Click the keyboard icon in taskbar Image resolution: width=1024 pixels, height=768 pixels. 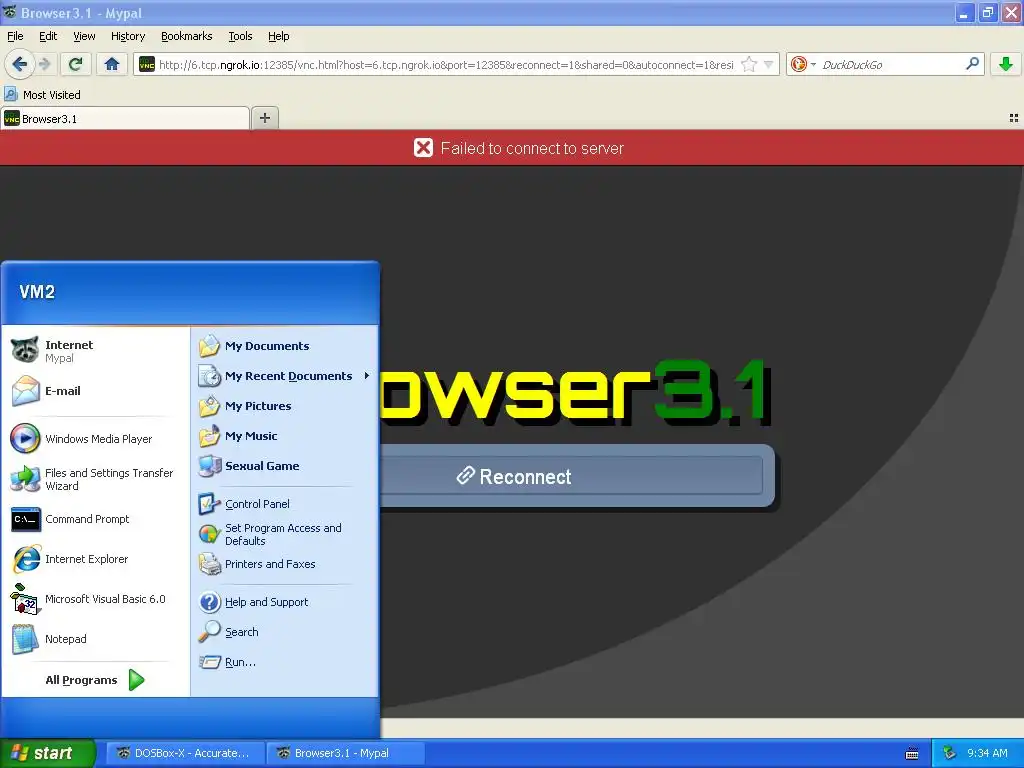[x=912, y=754]
